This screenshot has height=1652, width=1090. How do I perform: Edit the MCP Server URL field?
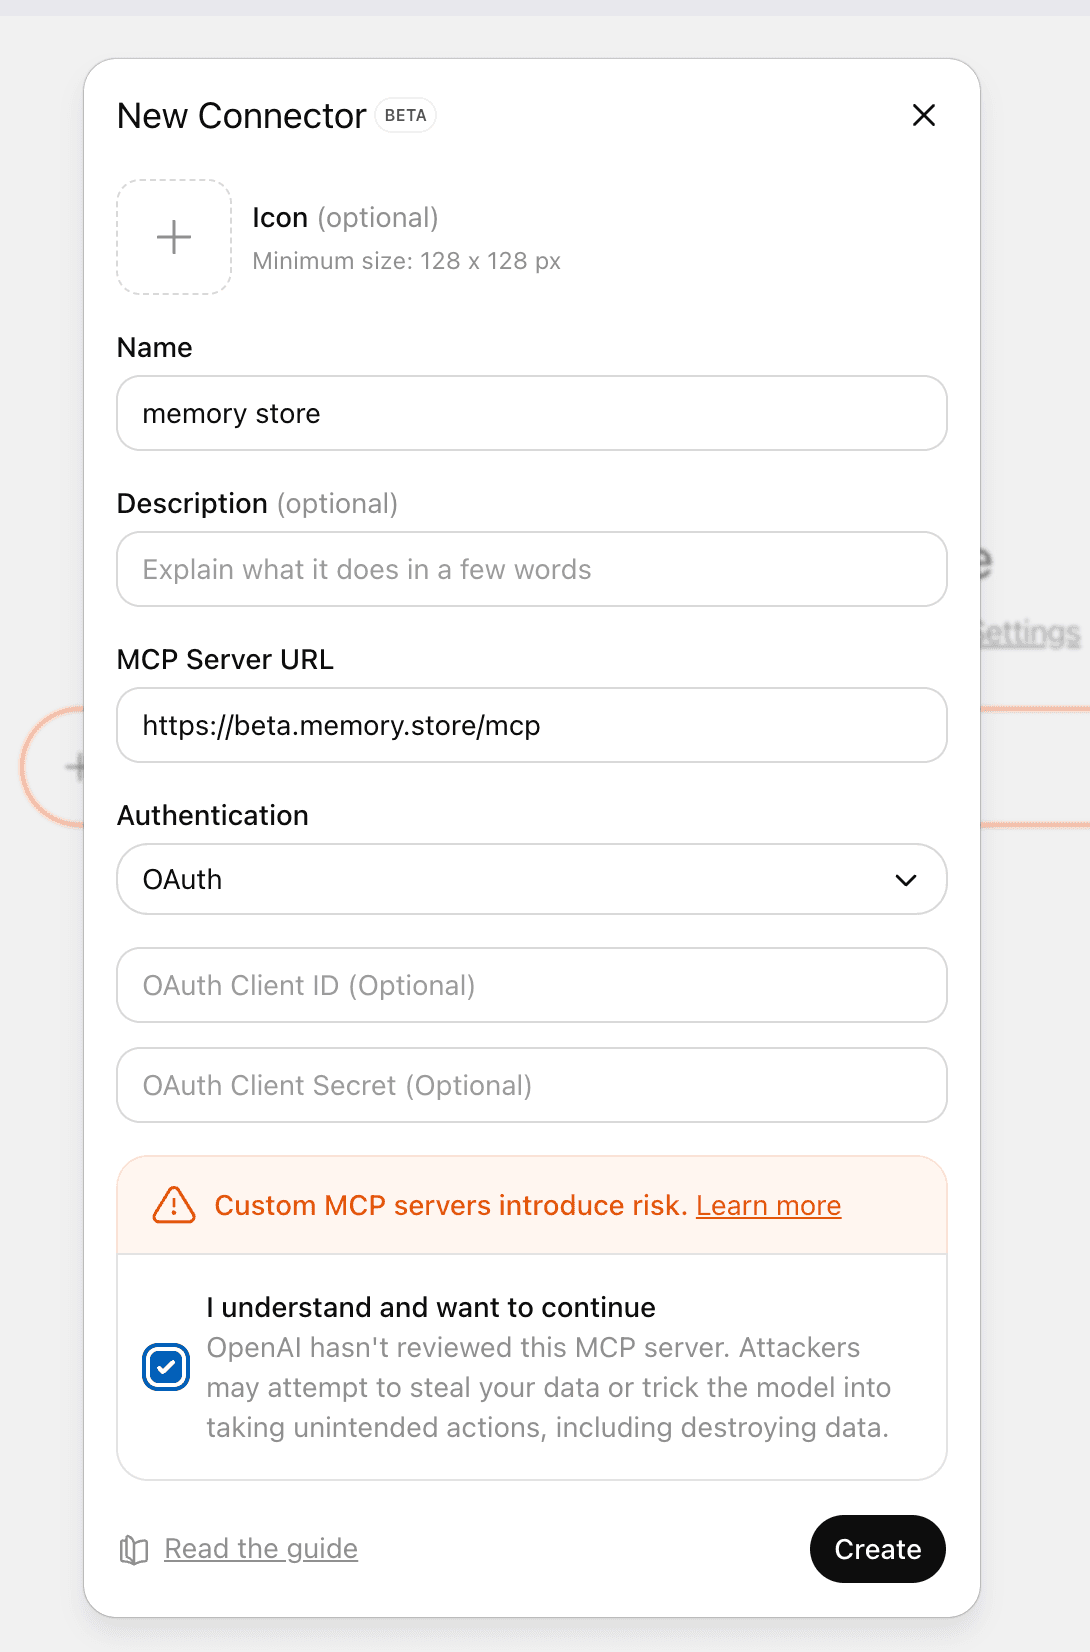point(532,725)
